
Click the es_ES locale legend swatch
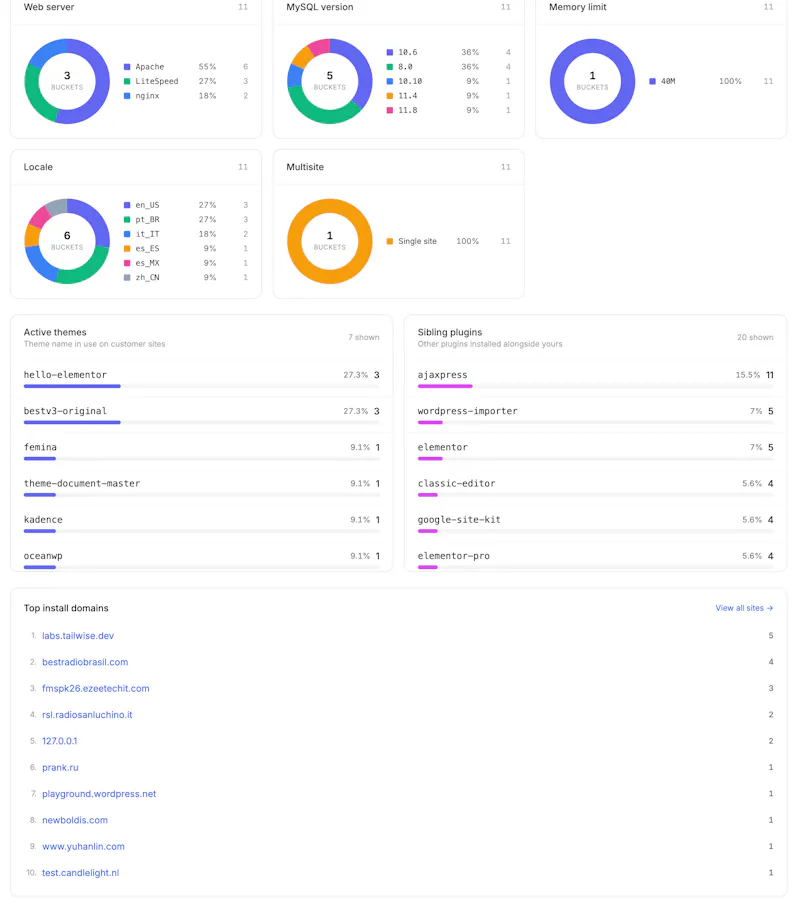(x=127, y=249)
